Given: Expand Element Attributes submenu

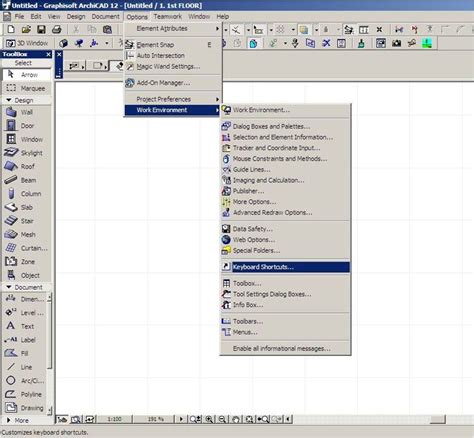Looking at the screenshot, I should [173, 29].
